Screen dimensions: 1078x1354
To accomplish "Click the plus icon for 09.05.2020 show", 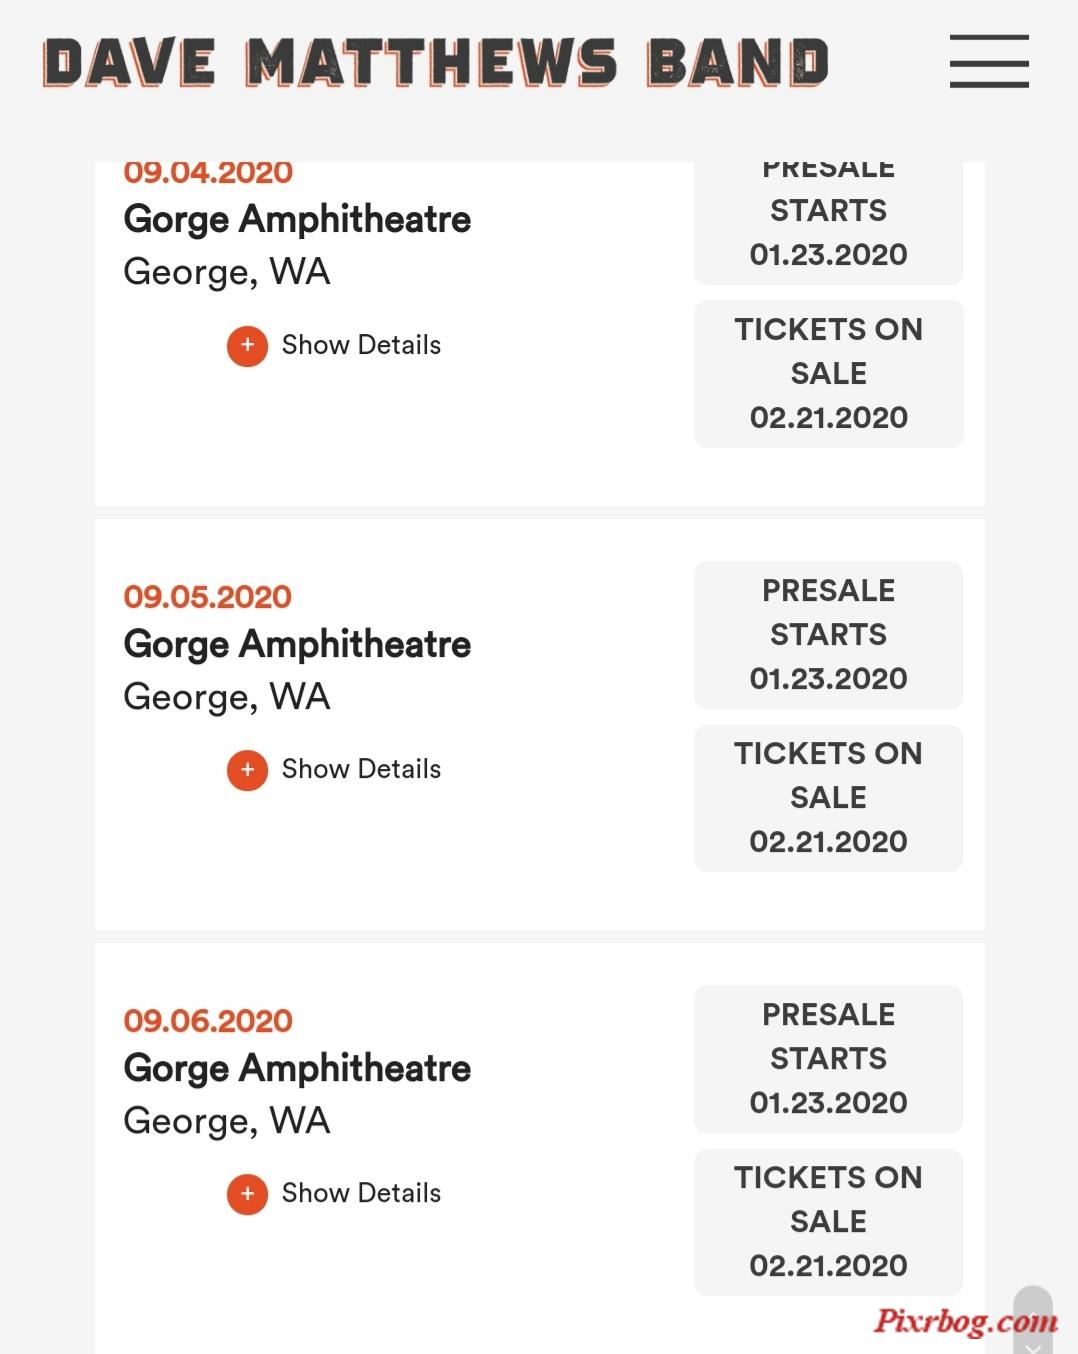I will point(247,770).
